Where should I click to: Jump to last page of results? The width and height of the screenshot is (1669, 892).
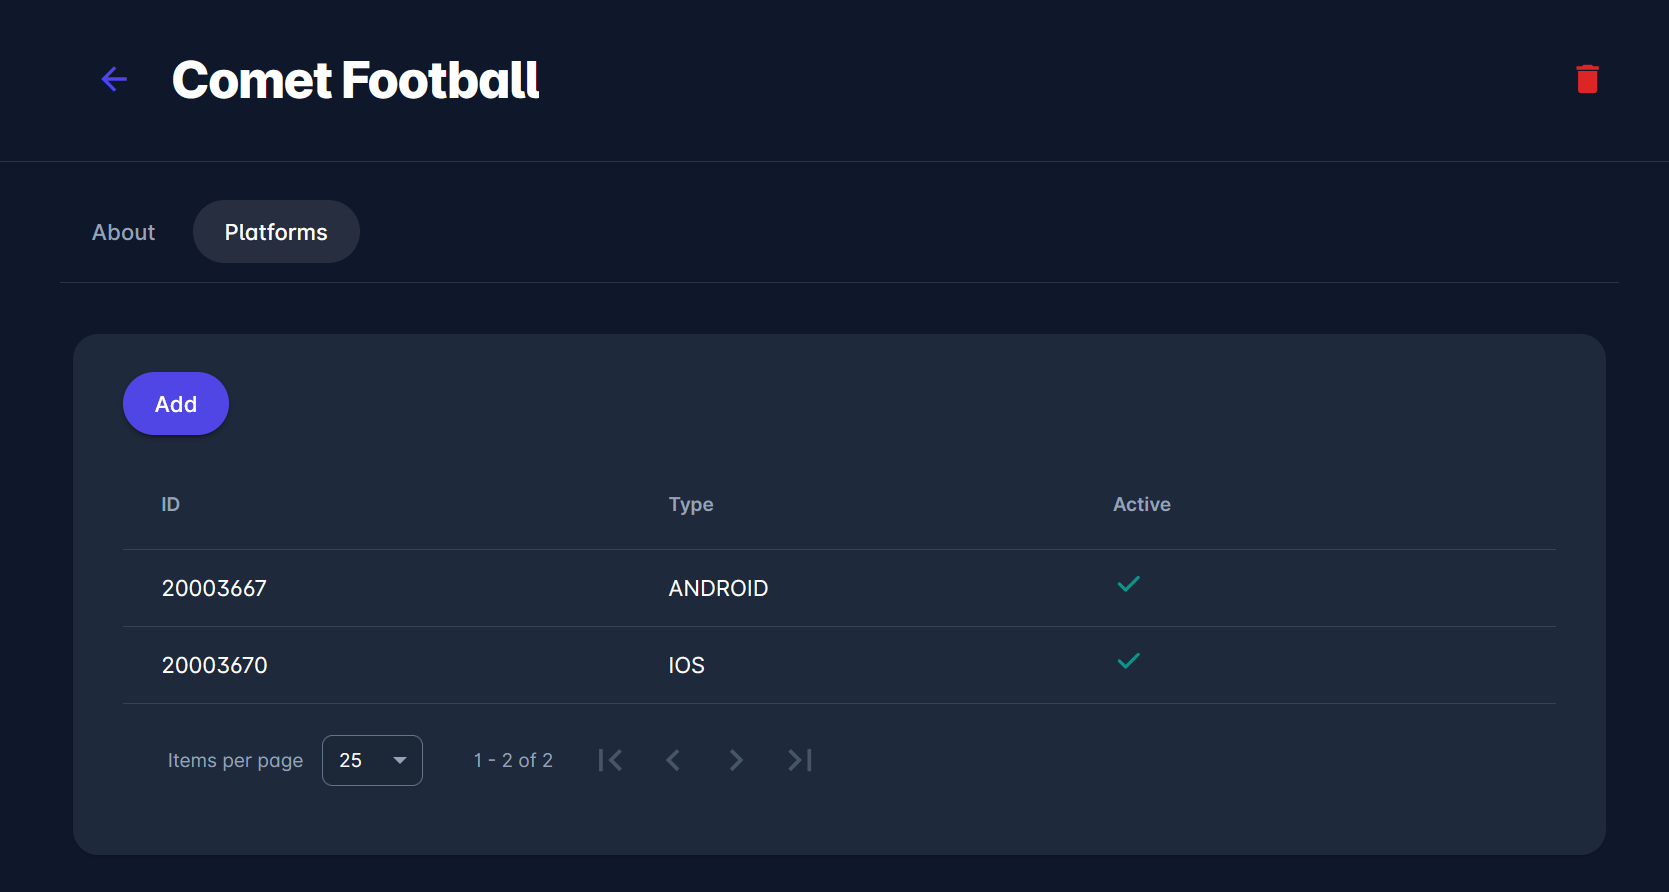(x=799, y=760)
